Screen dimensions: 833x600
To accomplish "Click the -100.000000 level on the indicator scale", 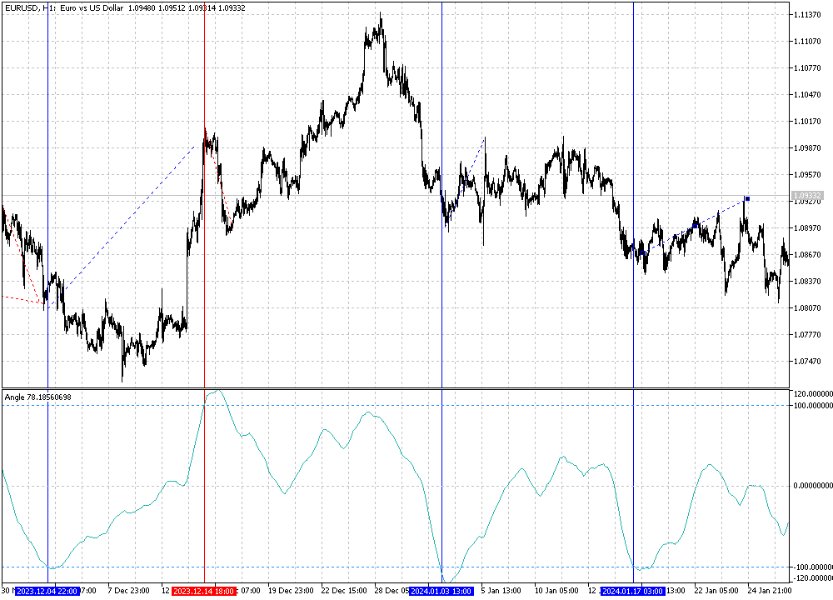I will (x=812, y=566).
